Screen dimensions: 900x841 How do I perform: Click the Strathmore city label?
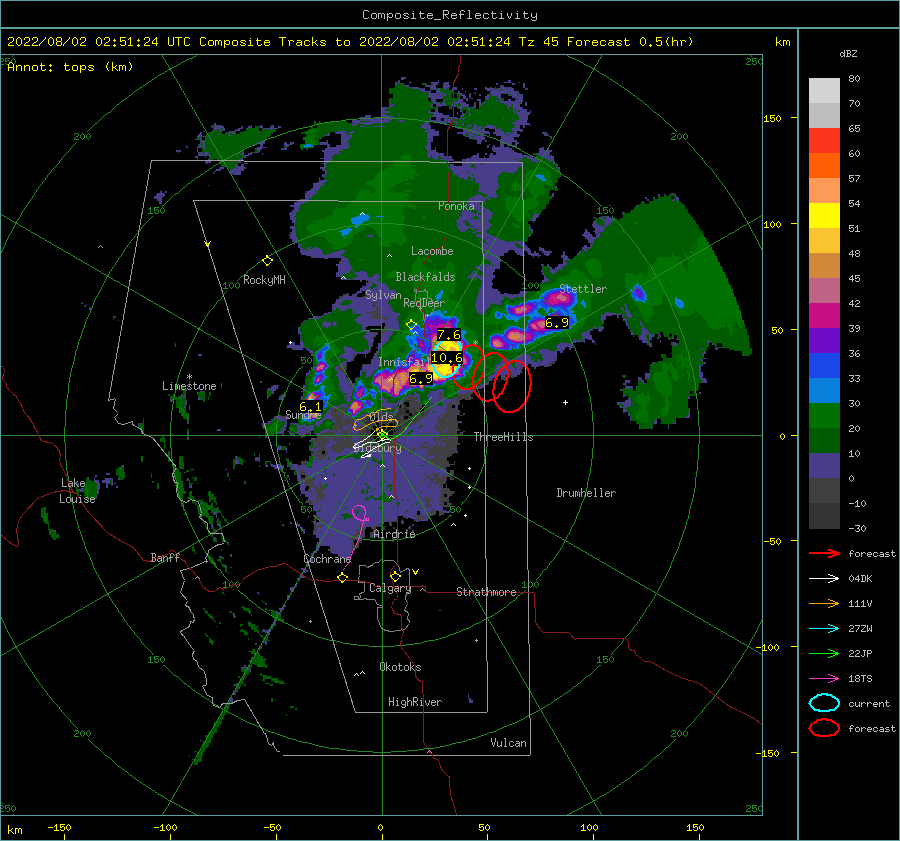coord(486,592)
